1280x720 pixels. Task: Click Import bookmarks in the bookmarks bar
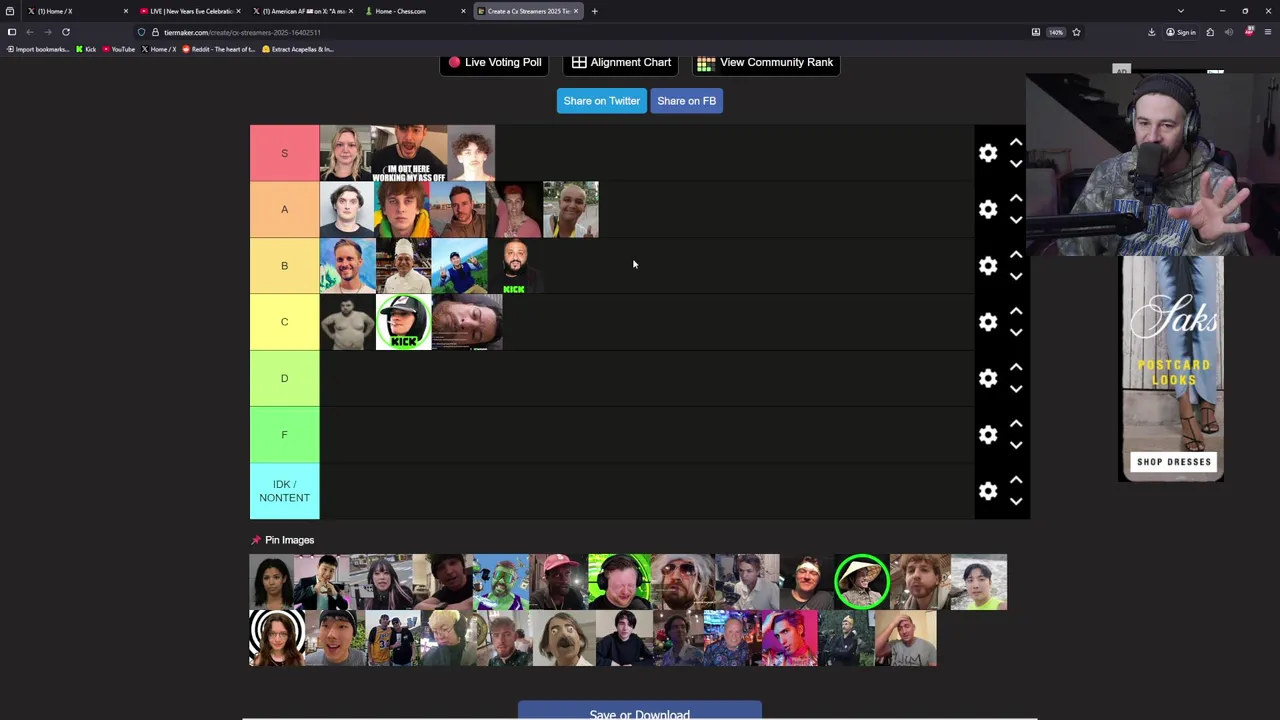point(38,49)
